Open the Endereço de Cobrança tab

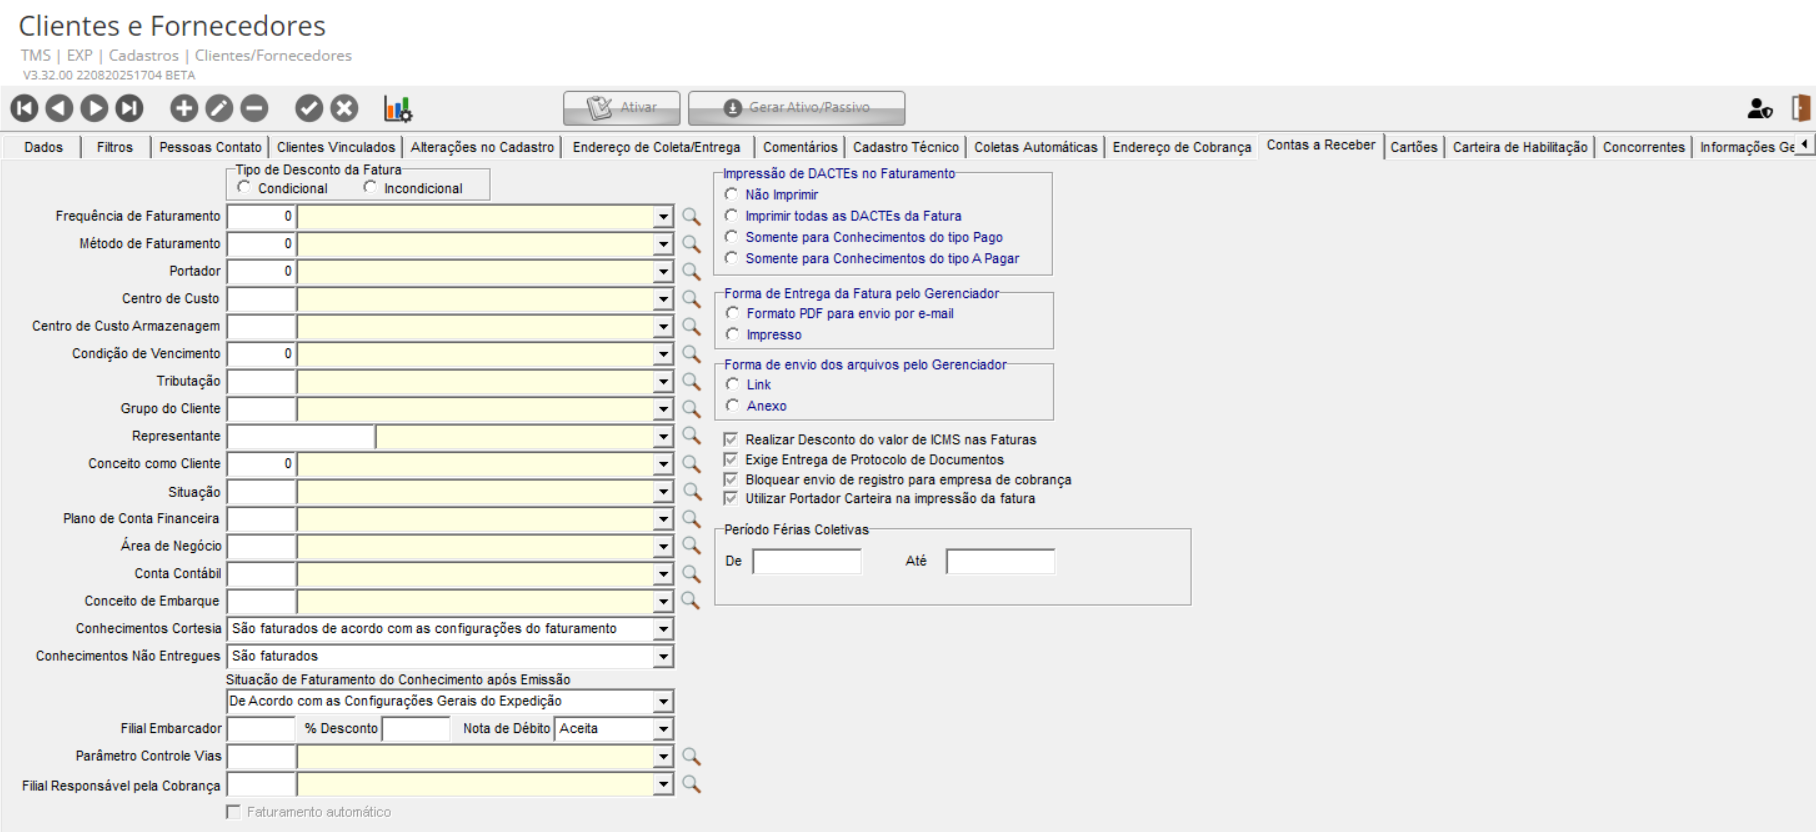1182,147
